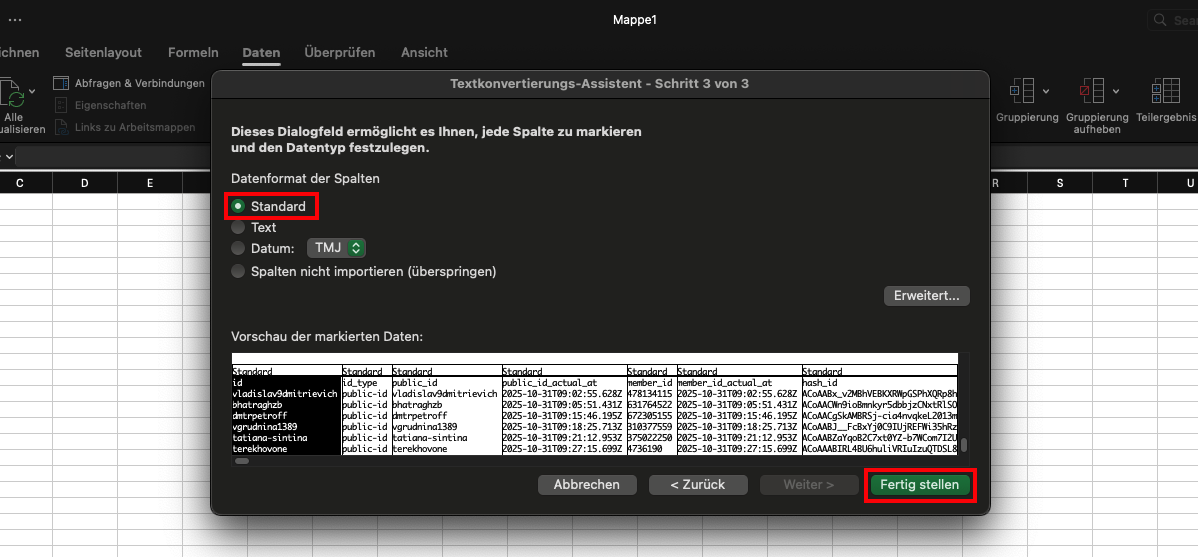Select the Datum radio button
Image resolution: width=1198 pixels, height=557 pixels.
point(238,248)
